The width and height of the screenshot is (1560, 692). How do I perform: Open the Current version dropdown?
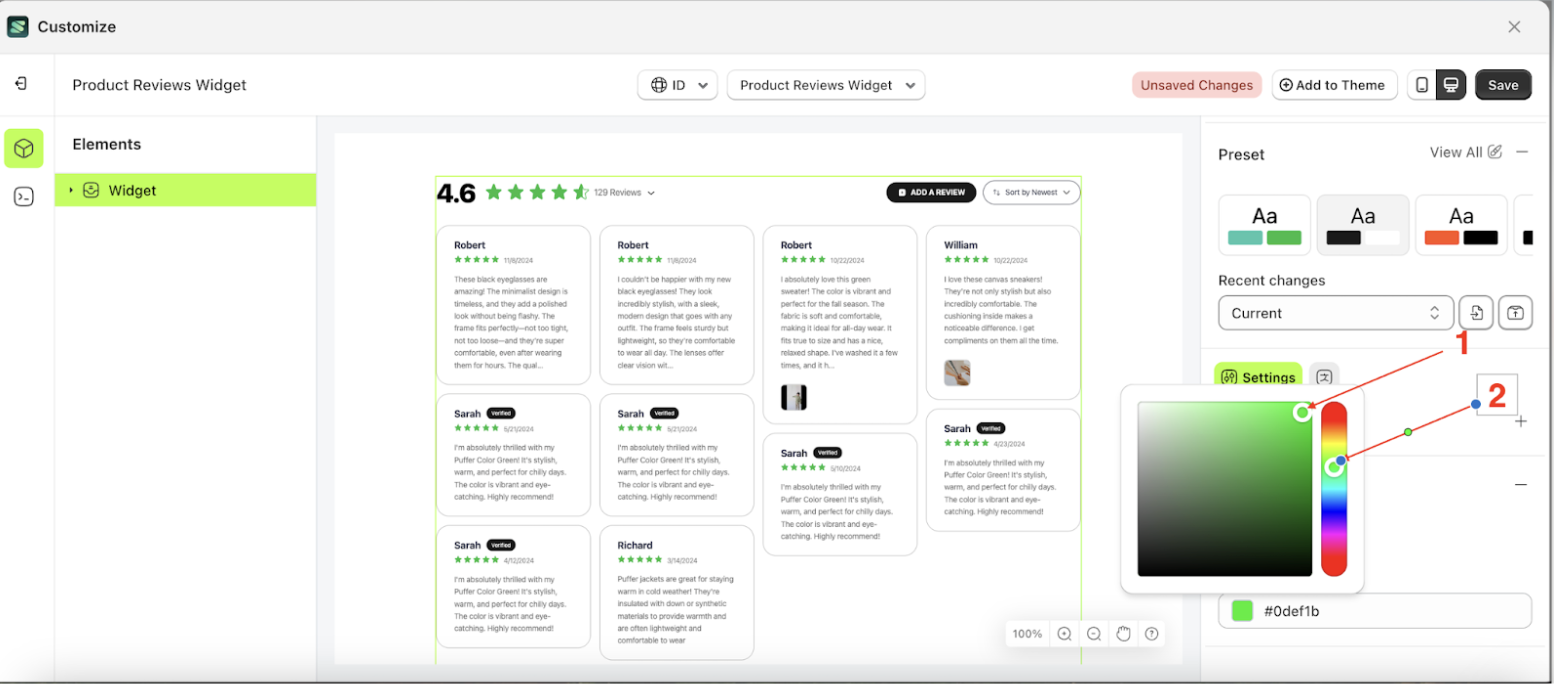[x=1335, y=312]
